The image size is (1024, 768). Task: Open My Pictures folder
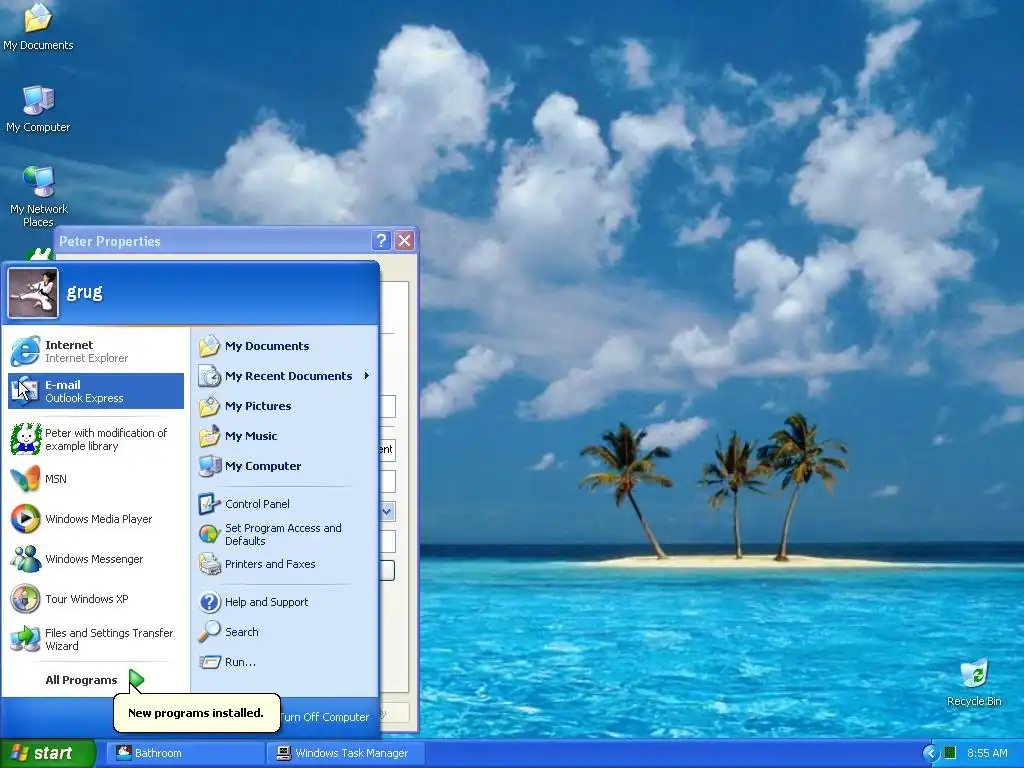[285, 406]
